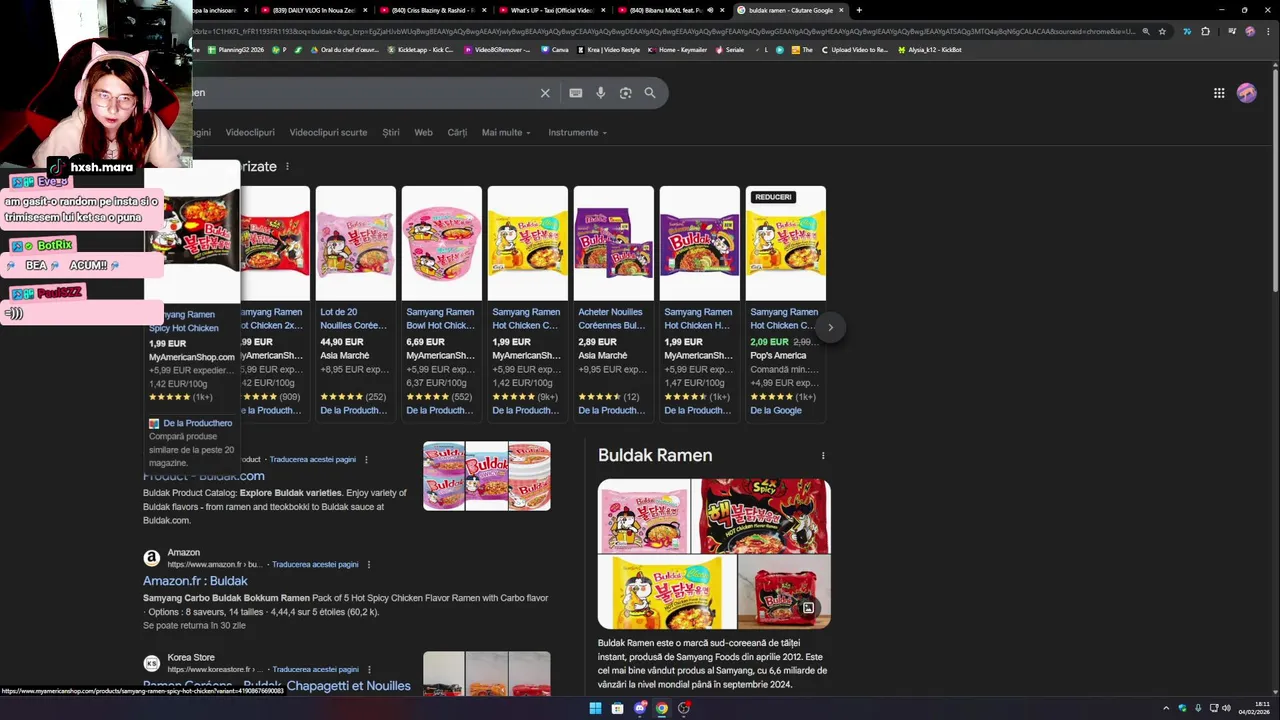Open options menu for the Buldak Ramen panel
Screen dimensions: 1280x720
pyautogui.click(x=823, y=456)
